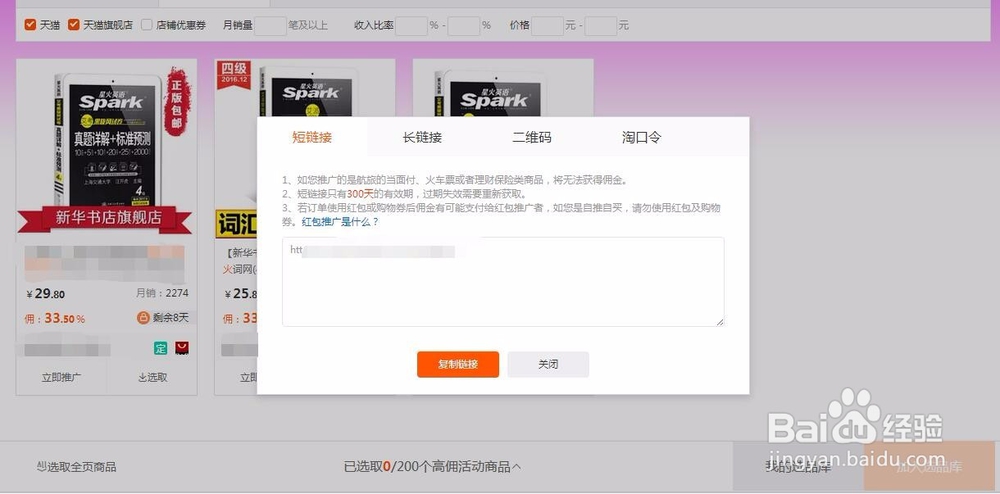Click the 新华书店旗舰店 red banner
This screenshot has width=1000, height=494.
point(105,218)
